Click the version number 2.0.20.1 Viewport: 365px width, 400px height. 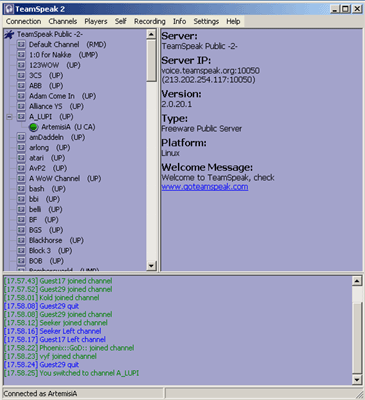point(177,104)
